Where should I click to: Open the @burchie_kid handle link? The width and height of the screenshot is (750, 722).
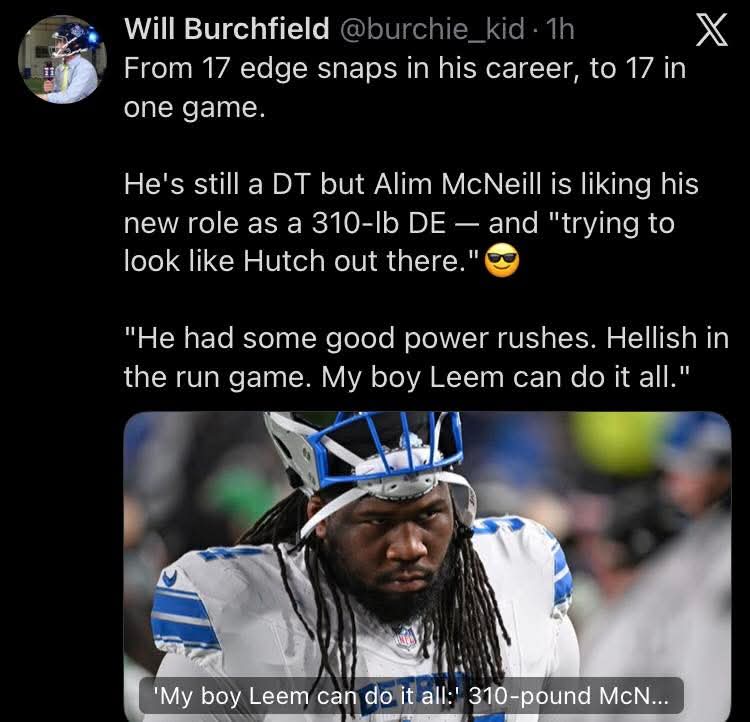tap(432, 29)
